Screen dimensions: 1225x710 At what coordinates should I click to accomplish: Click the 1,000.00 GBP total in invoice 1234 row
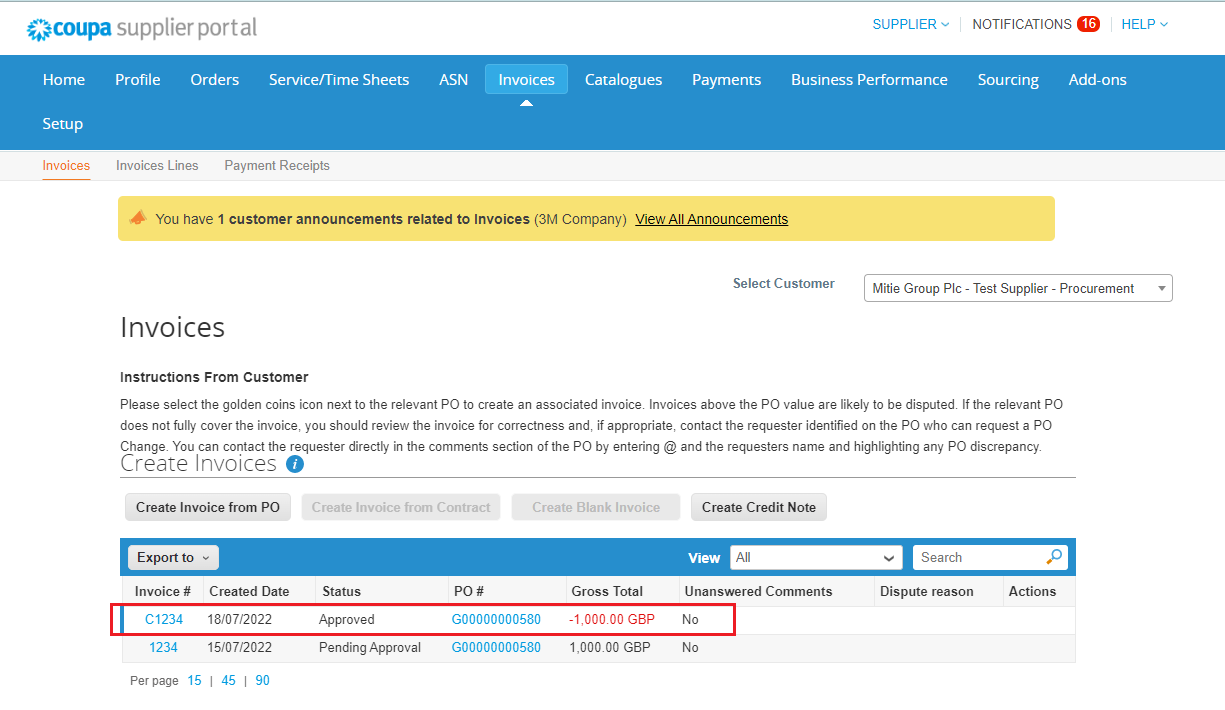click(x=610, y=647)
